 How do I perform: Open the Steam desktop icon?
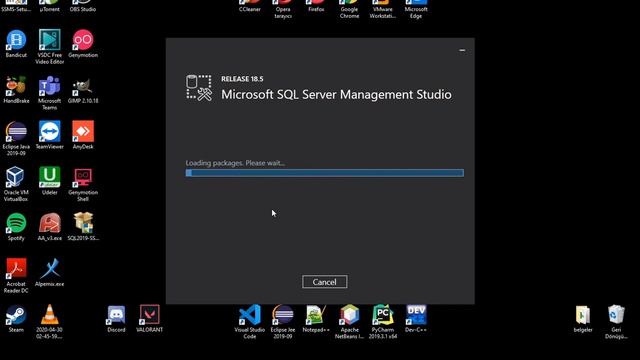16,315
